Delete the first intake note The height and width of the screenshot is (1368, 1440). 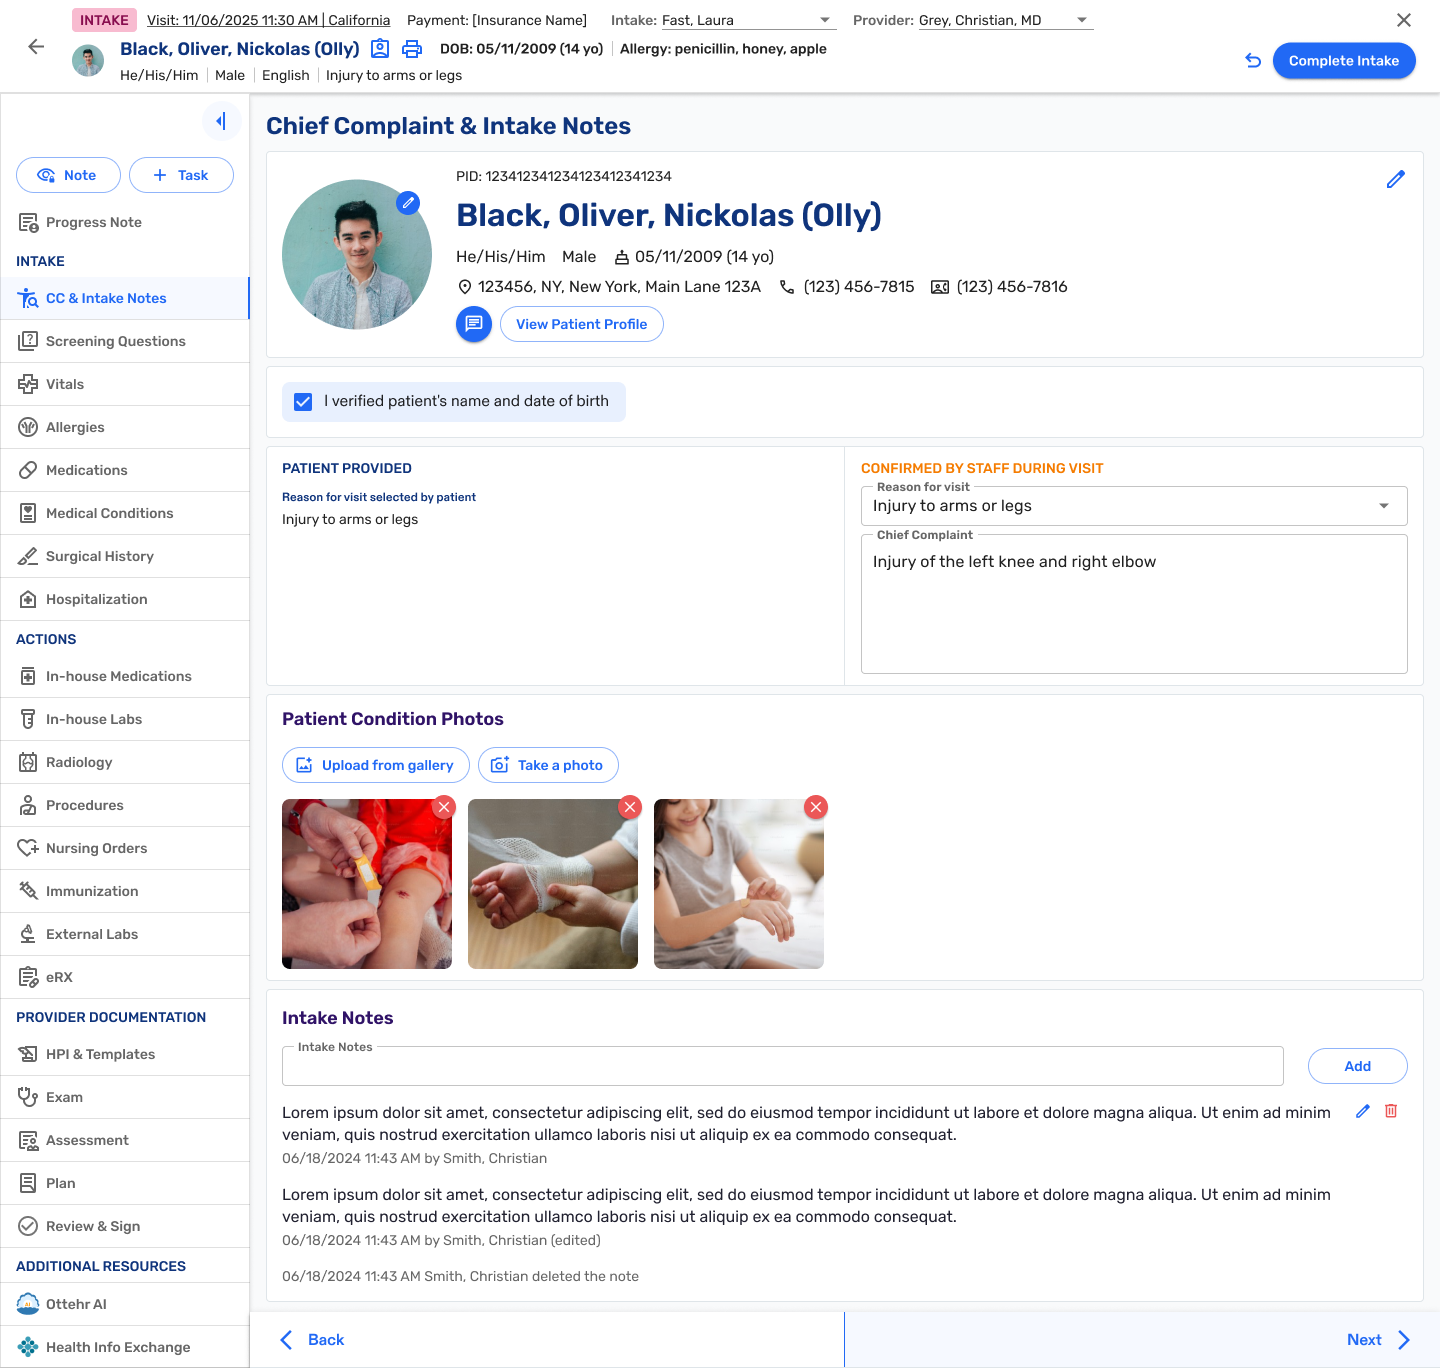point(1391,1111)
